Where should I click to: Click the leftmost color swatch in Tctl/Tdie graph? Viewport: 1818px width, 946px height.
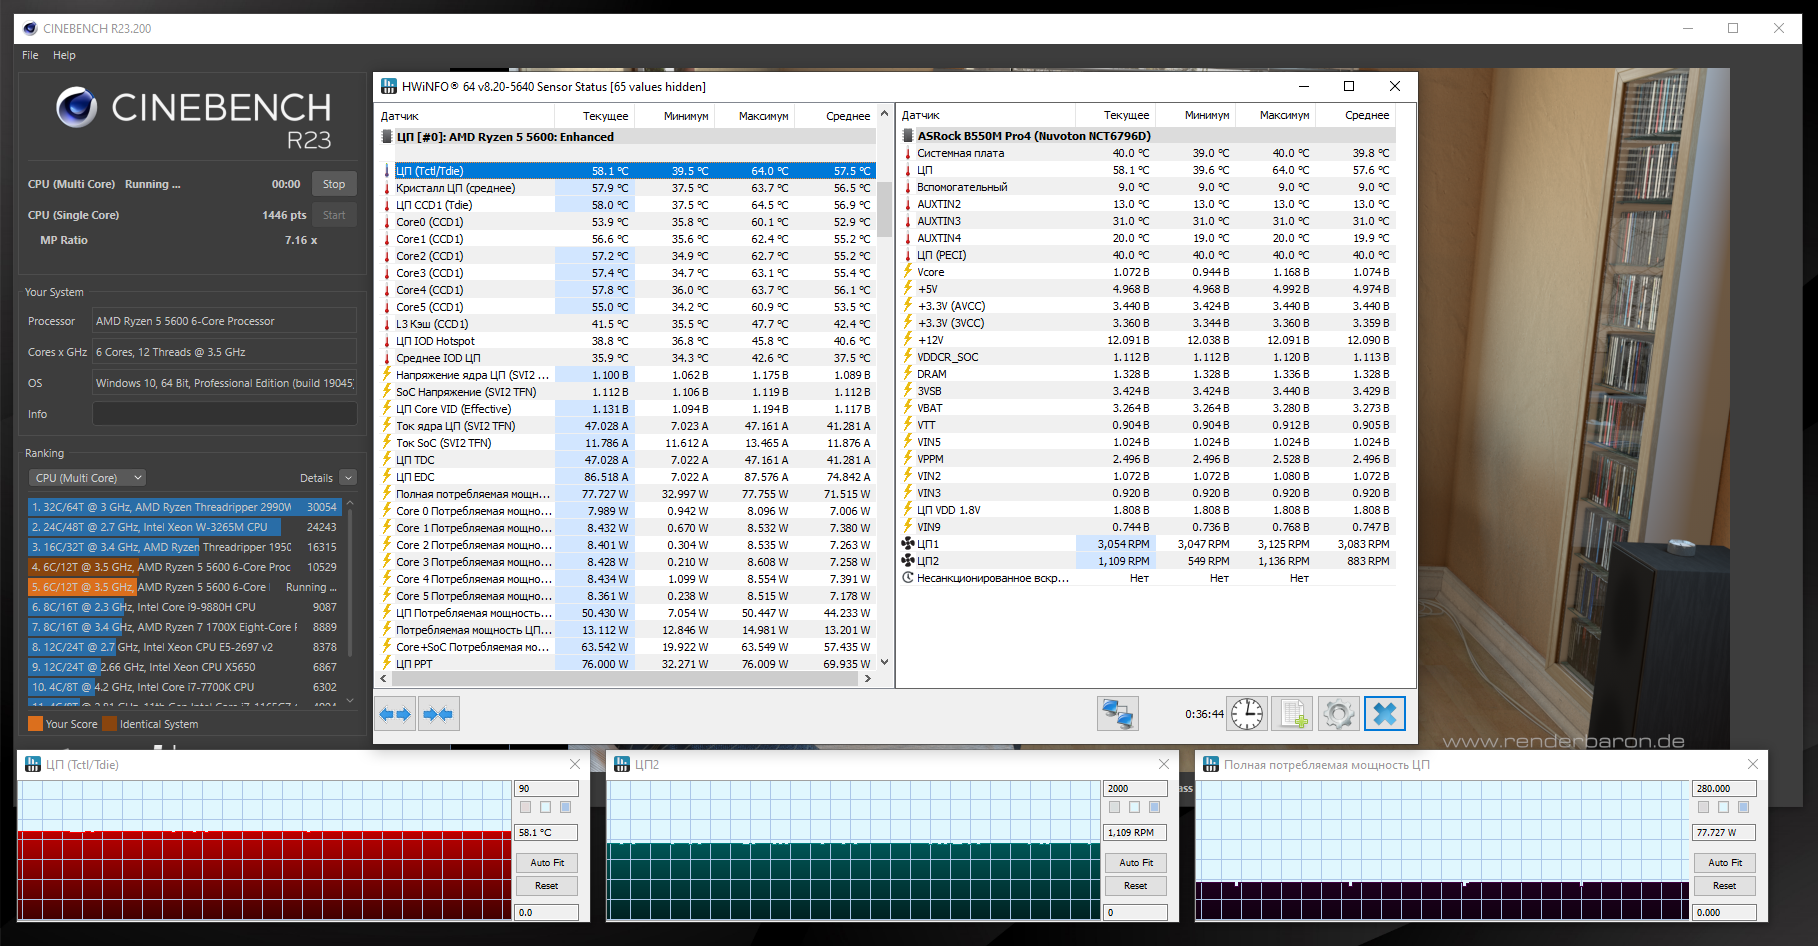point(525,807)
